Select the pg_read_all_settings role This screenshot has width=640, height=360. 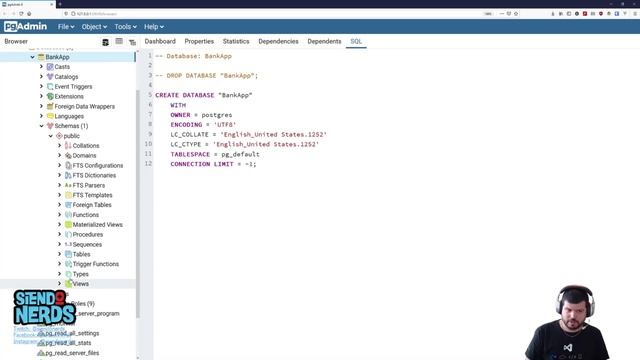(x=72, y=333)
